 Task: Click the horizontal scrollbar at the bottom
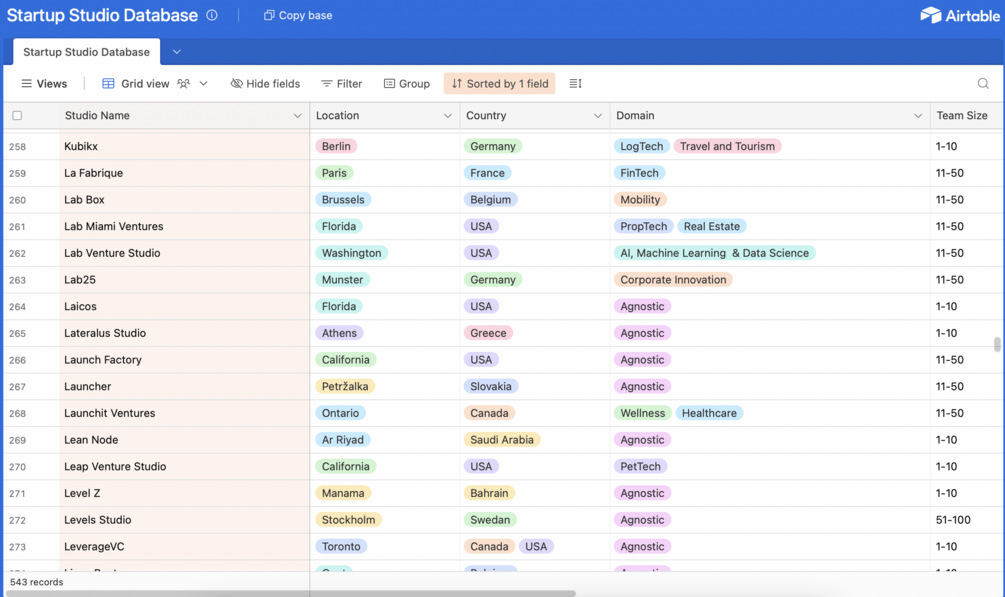(290, 593)
